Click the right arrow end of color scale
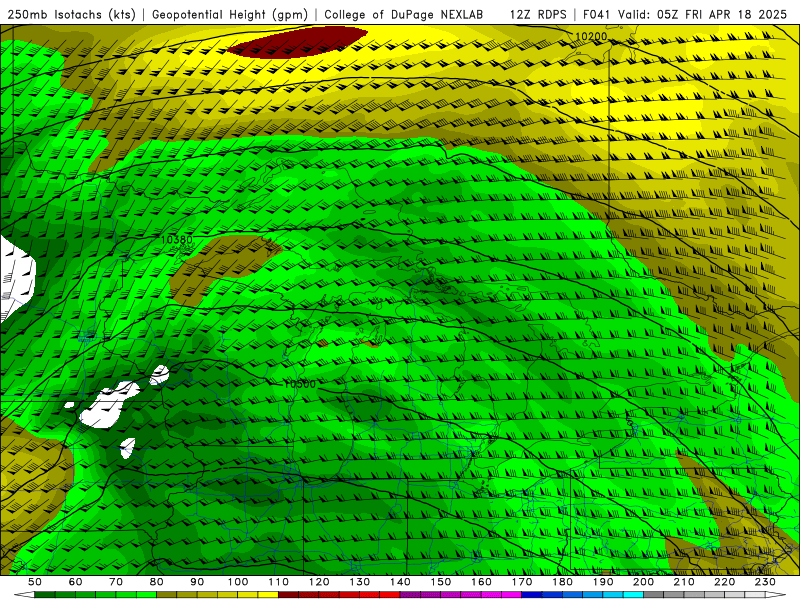This screenshot has height=600, width=800. pyautogui.click(x=776, y=594)
